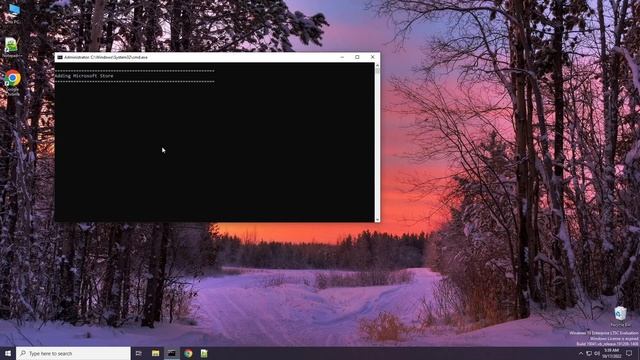Click 'Adding Microsoft Store' text in console
The height and width of the screenshot is (360, 640).
point(84,76)
